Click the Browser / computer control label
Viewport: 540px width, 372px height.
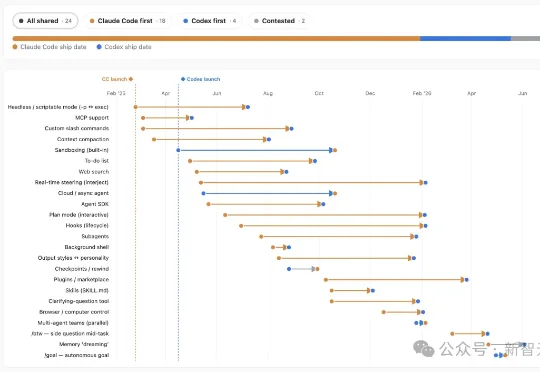click(x=74, y=312)
